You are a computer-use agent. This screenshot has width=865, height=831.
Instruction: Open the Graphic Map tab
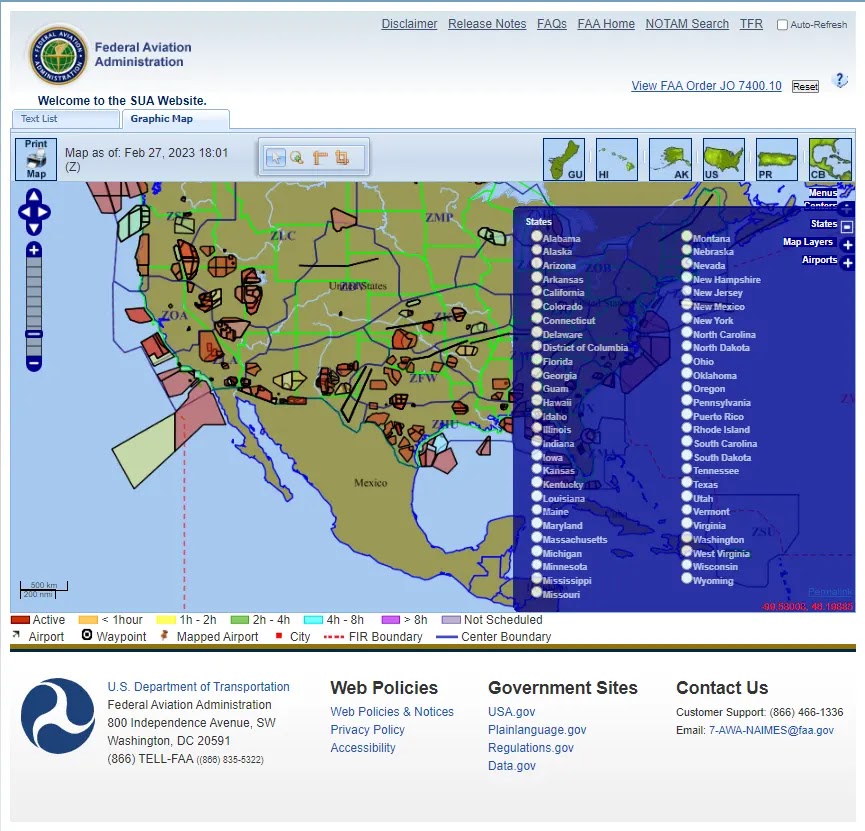pyautogui.click(x=175, y=119)
